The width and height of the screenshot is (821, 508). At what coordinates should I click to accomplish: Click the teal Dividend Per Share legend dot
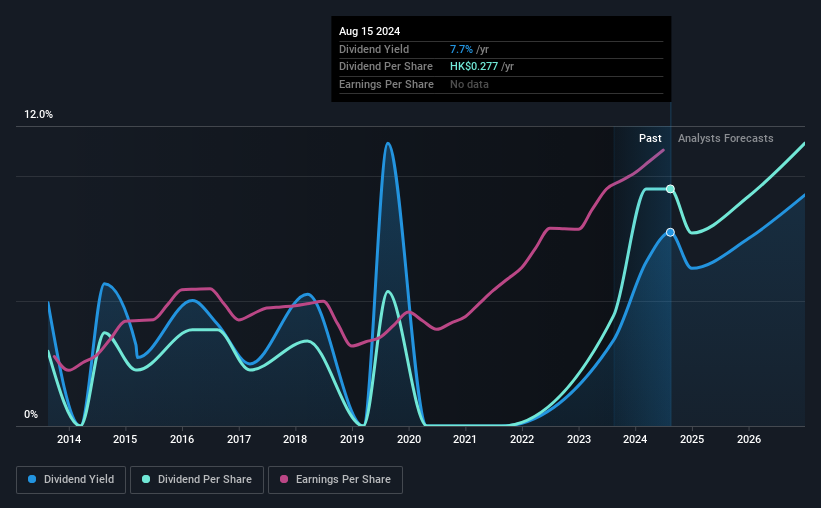pos(146,479)
